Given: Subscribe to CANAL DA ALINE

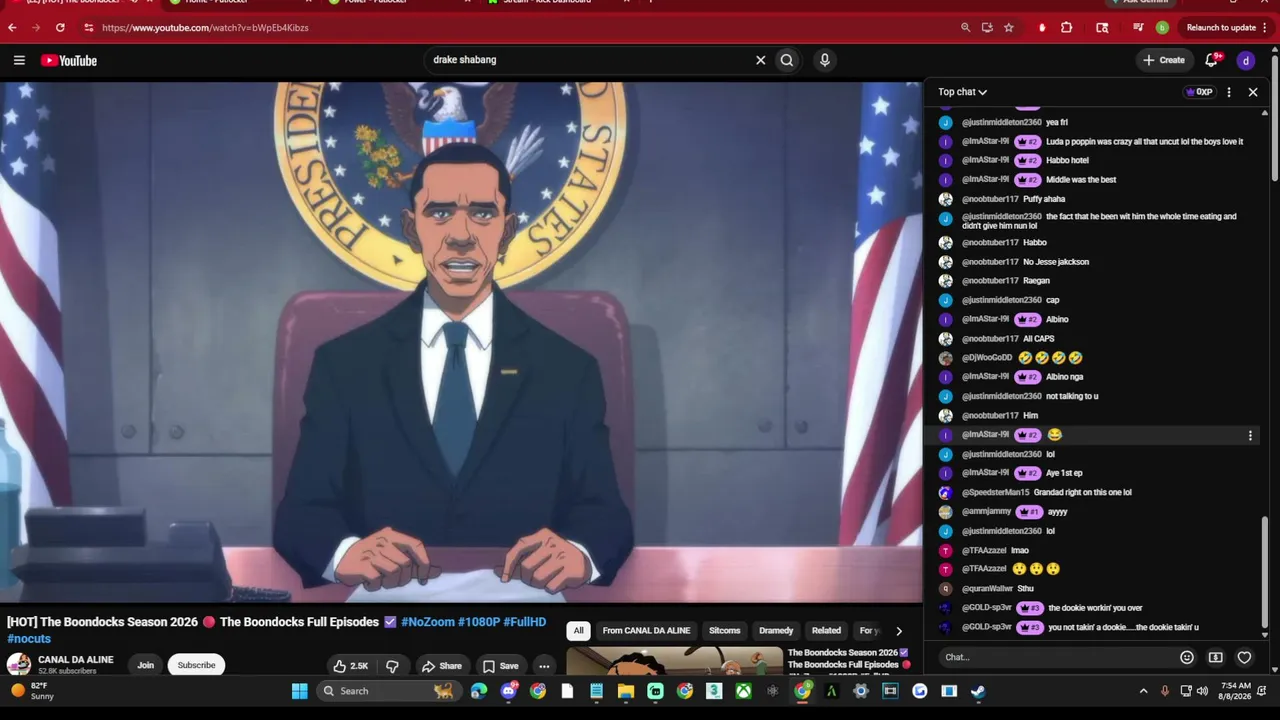Looking at the screenshot, I should pyautogui.click(x=196, y=665).
